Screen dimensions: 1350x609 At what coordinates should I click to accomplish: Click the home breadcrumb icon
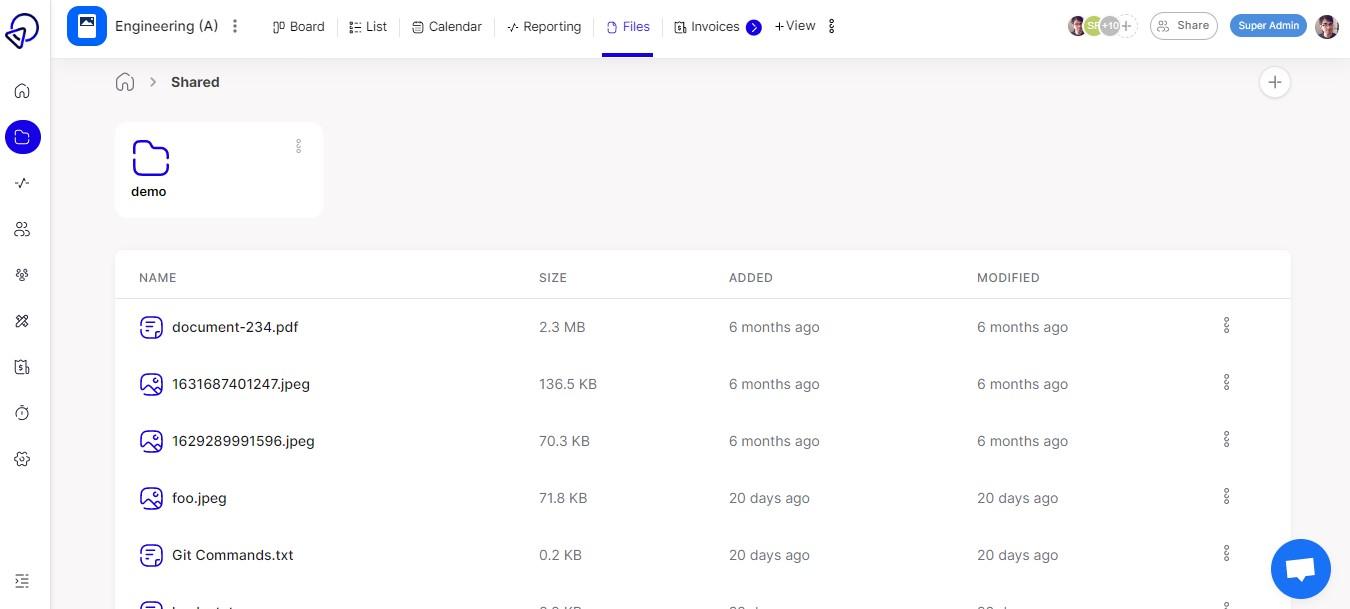point(125,82)
